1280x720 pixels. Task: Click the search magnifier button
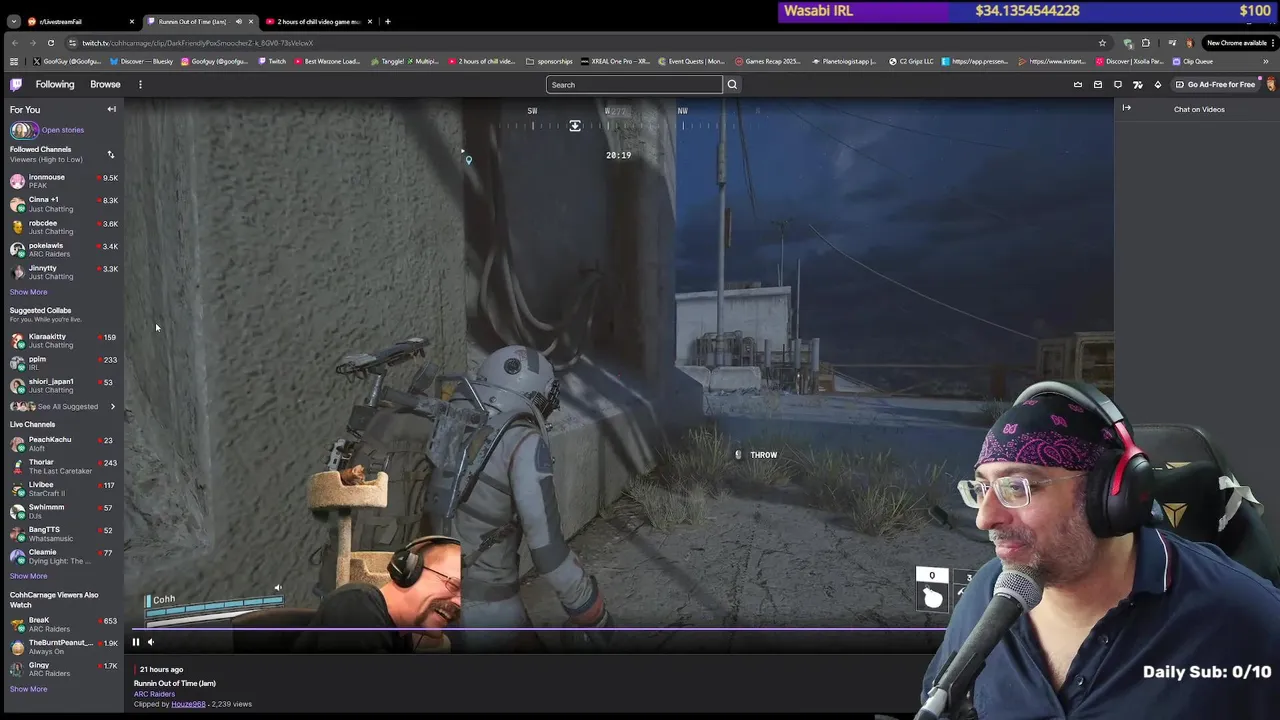(732, 85)
